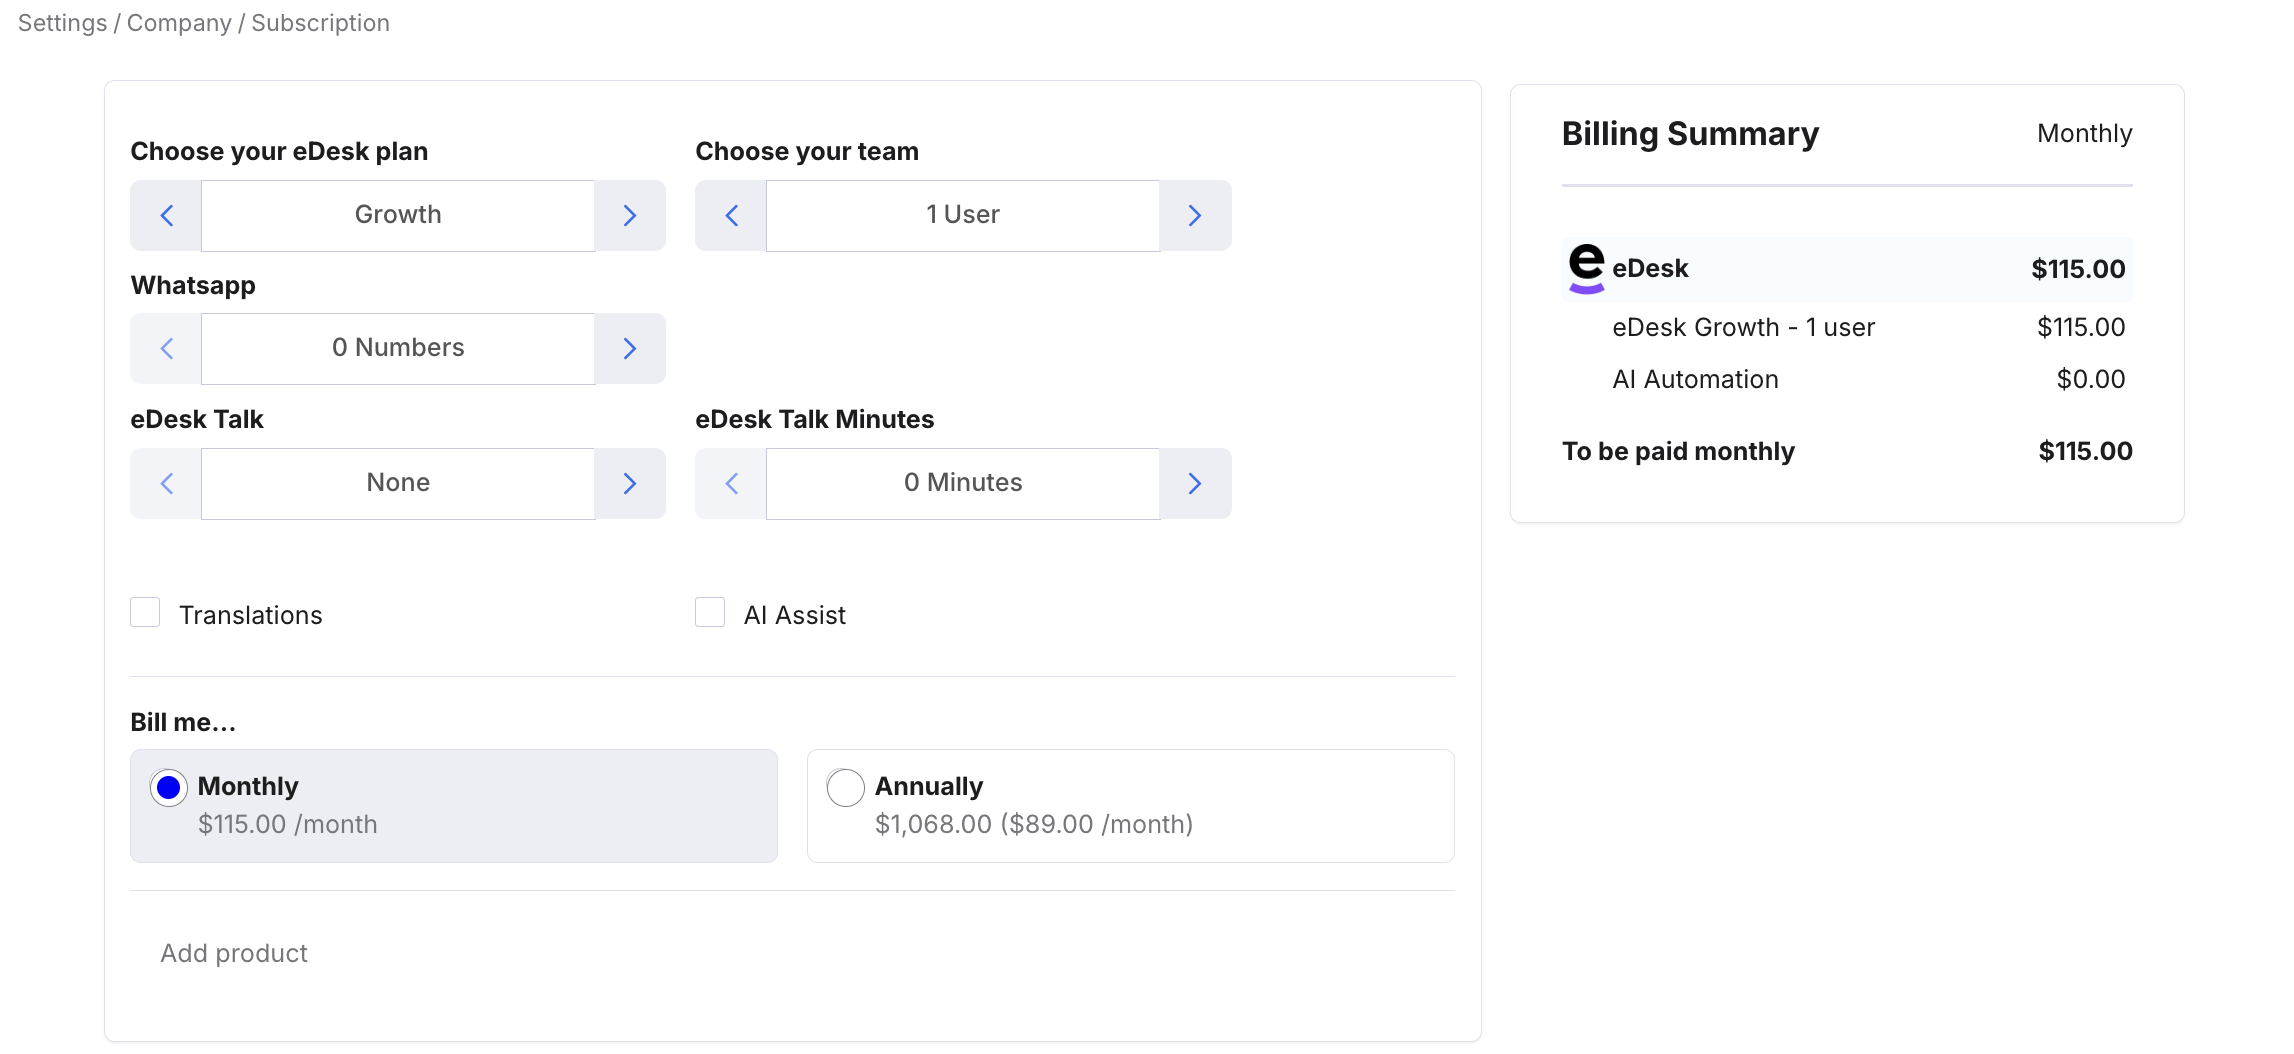Open the Company breadcrumb link
The height and width of the screenshot is (1054, 2294).
[x=179, y=22]
